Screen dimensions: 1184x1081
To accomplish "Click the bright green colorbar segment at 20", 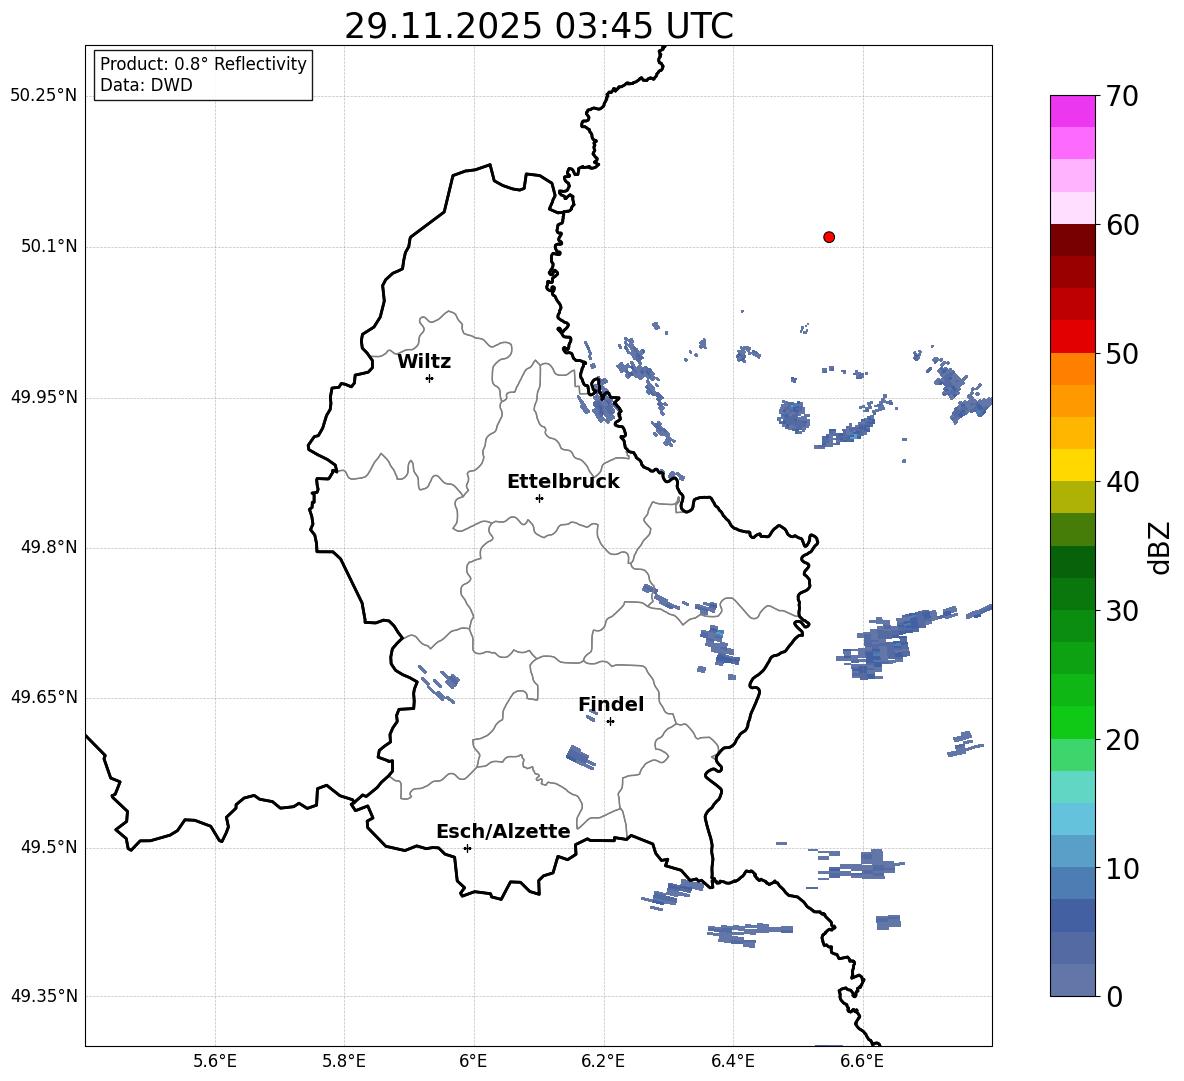I will click(1073, 722).
